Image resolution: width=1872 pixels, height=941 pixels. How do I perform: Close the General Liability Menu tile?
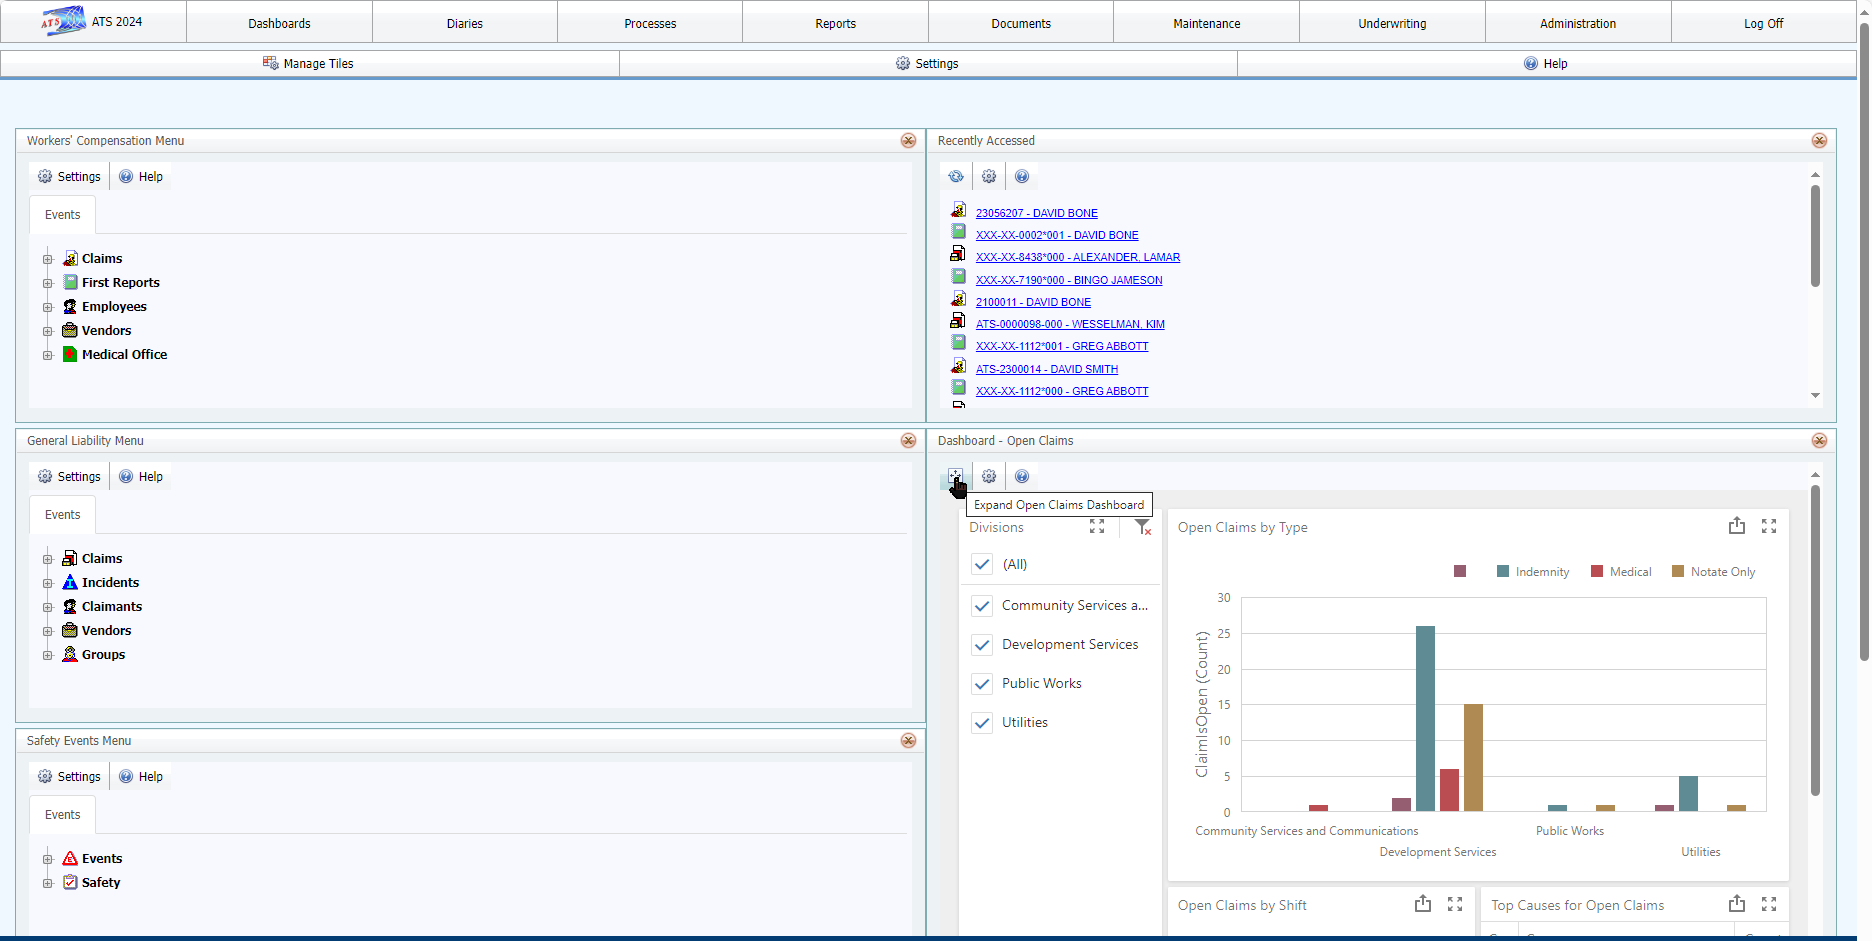pos(908,441)
